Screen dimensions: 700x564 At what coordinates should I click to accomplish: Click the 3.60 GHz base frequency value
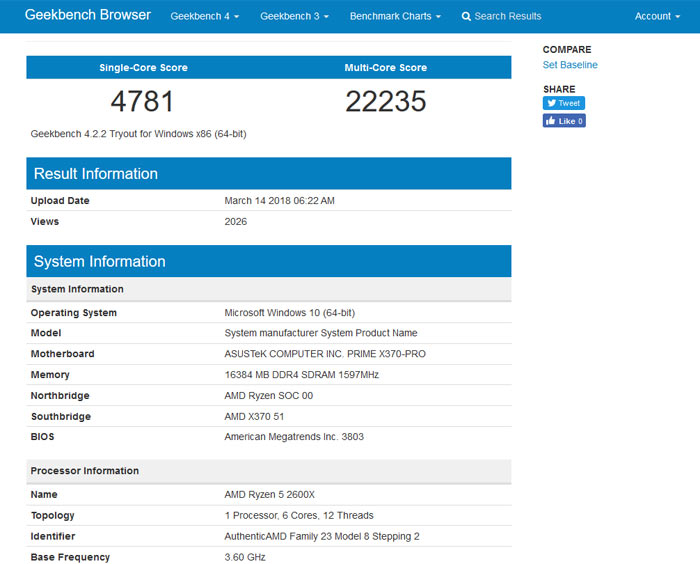point(245,557)
